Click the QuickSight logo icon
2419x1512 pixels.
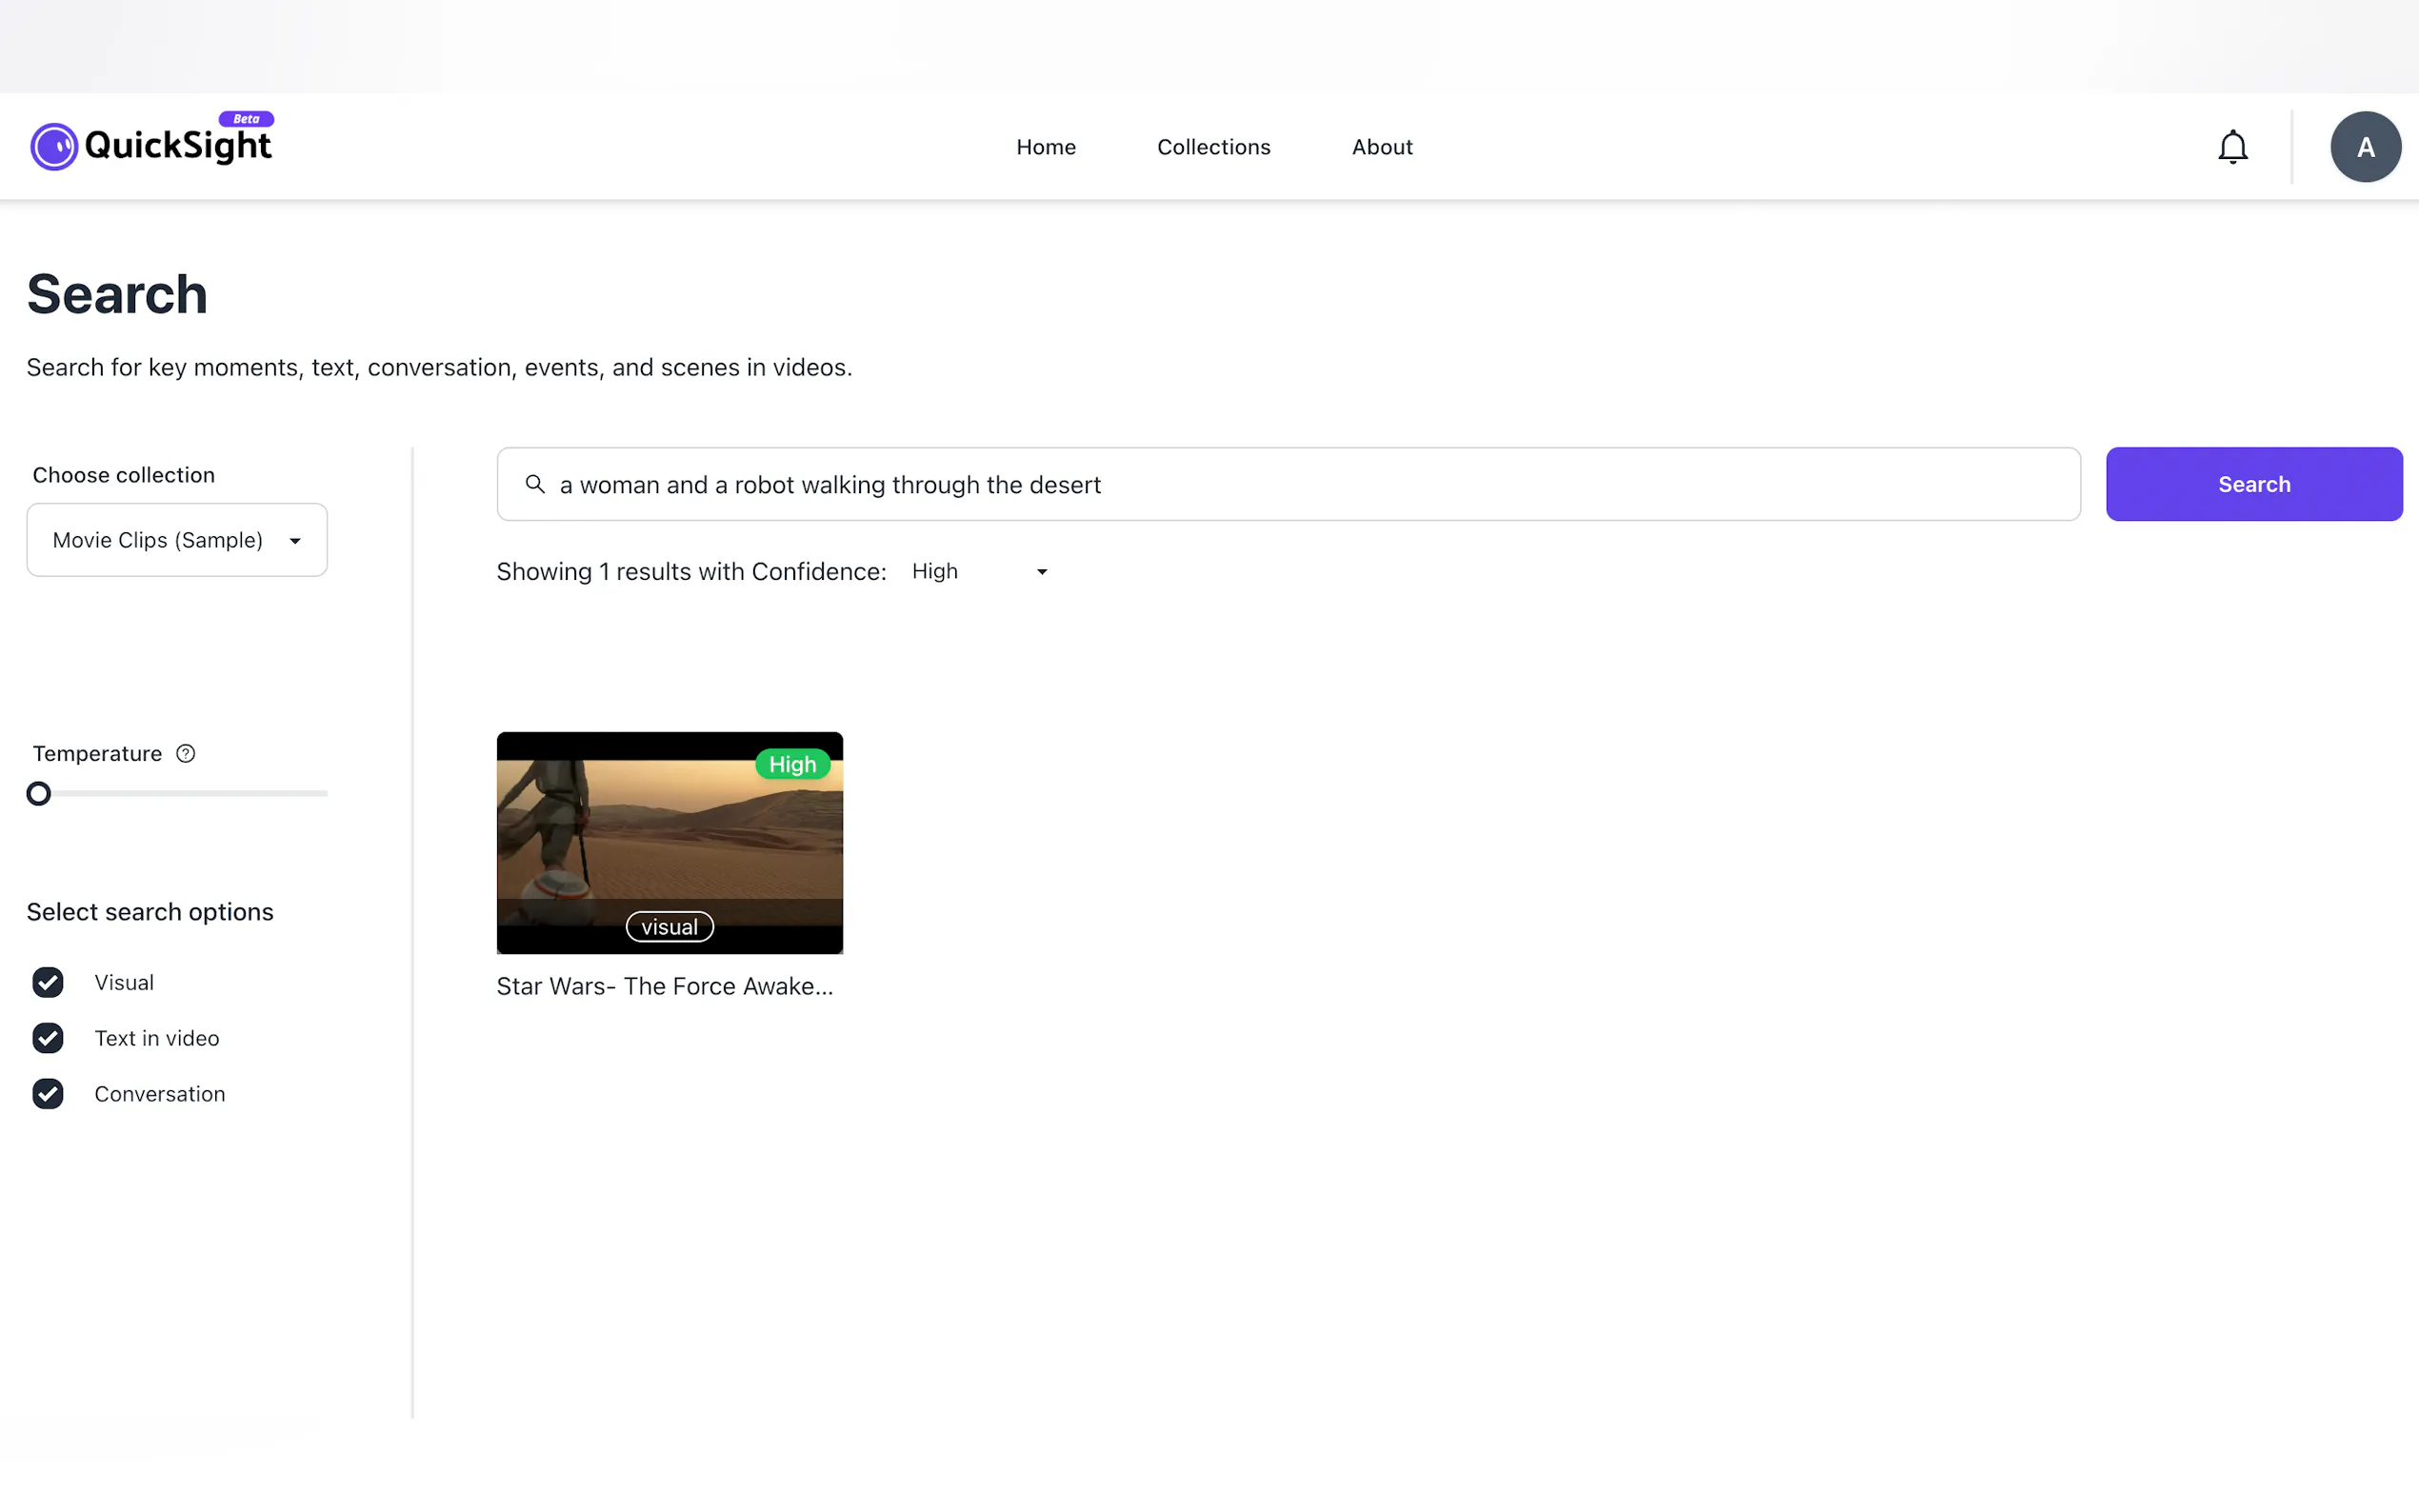point(54,147)
